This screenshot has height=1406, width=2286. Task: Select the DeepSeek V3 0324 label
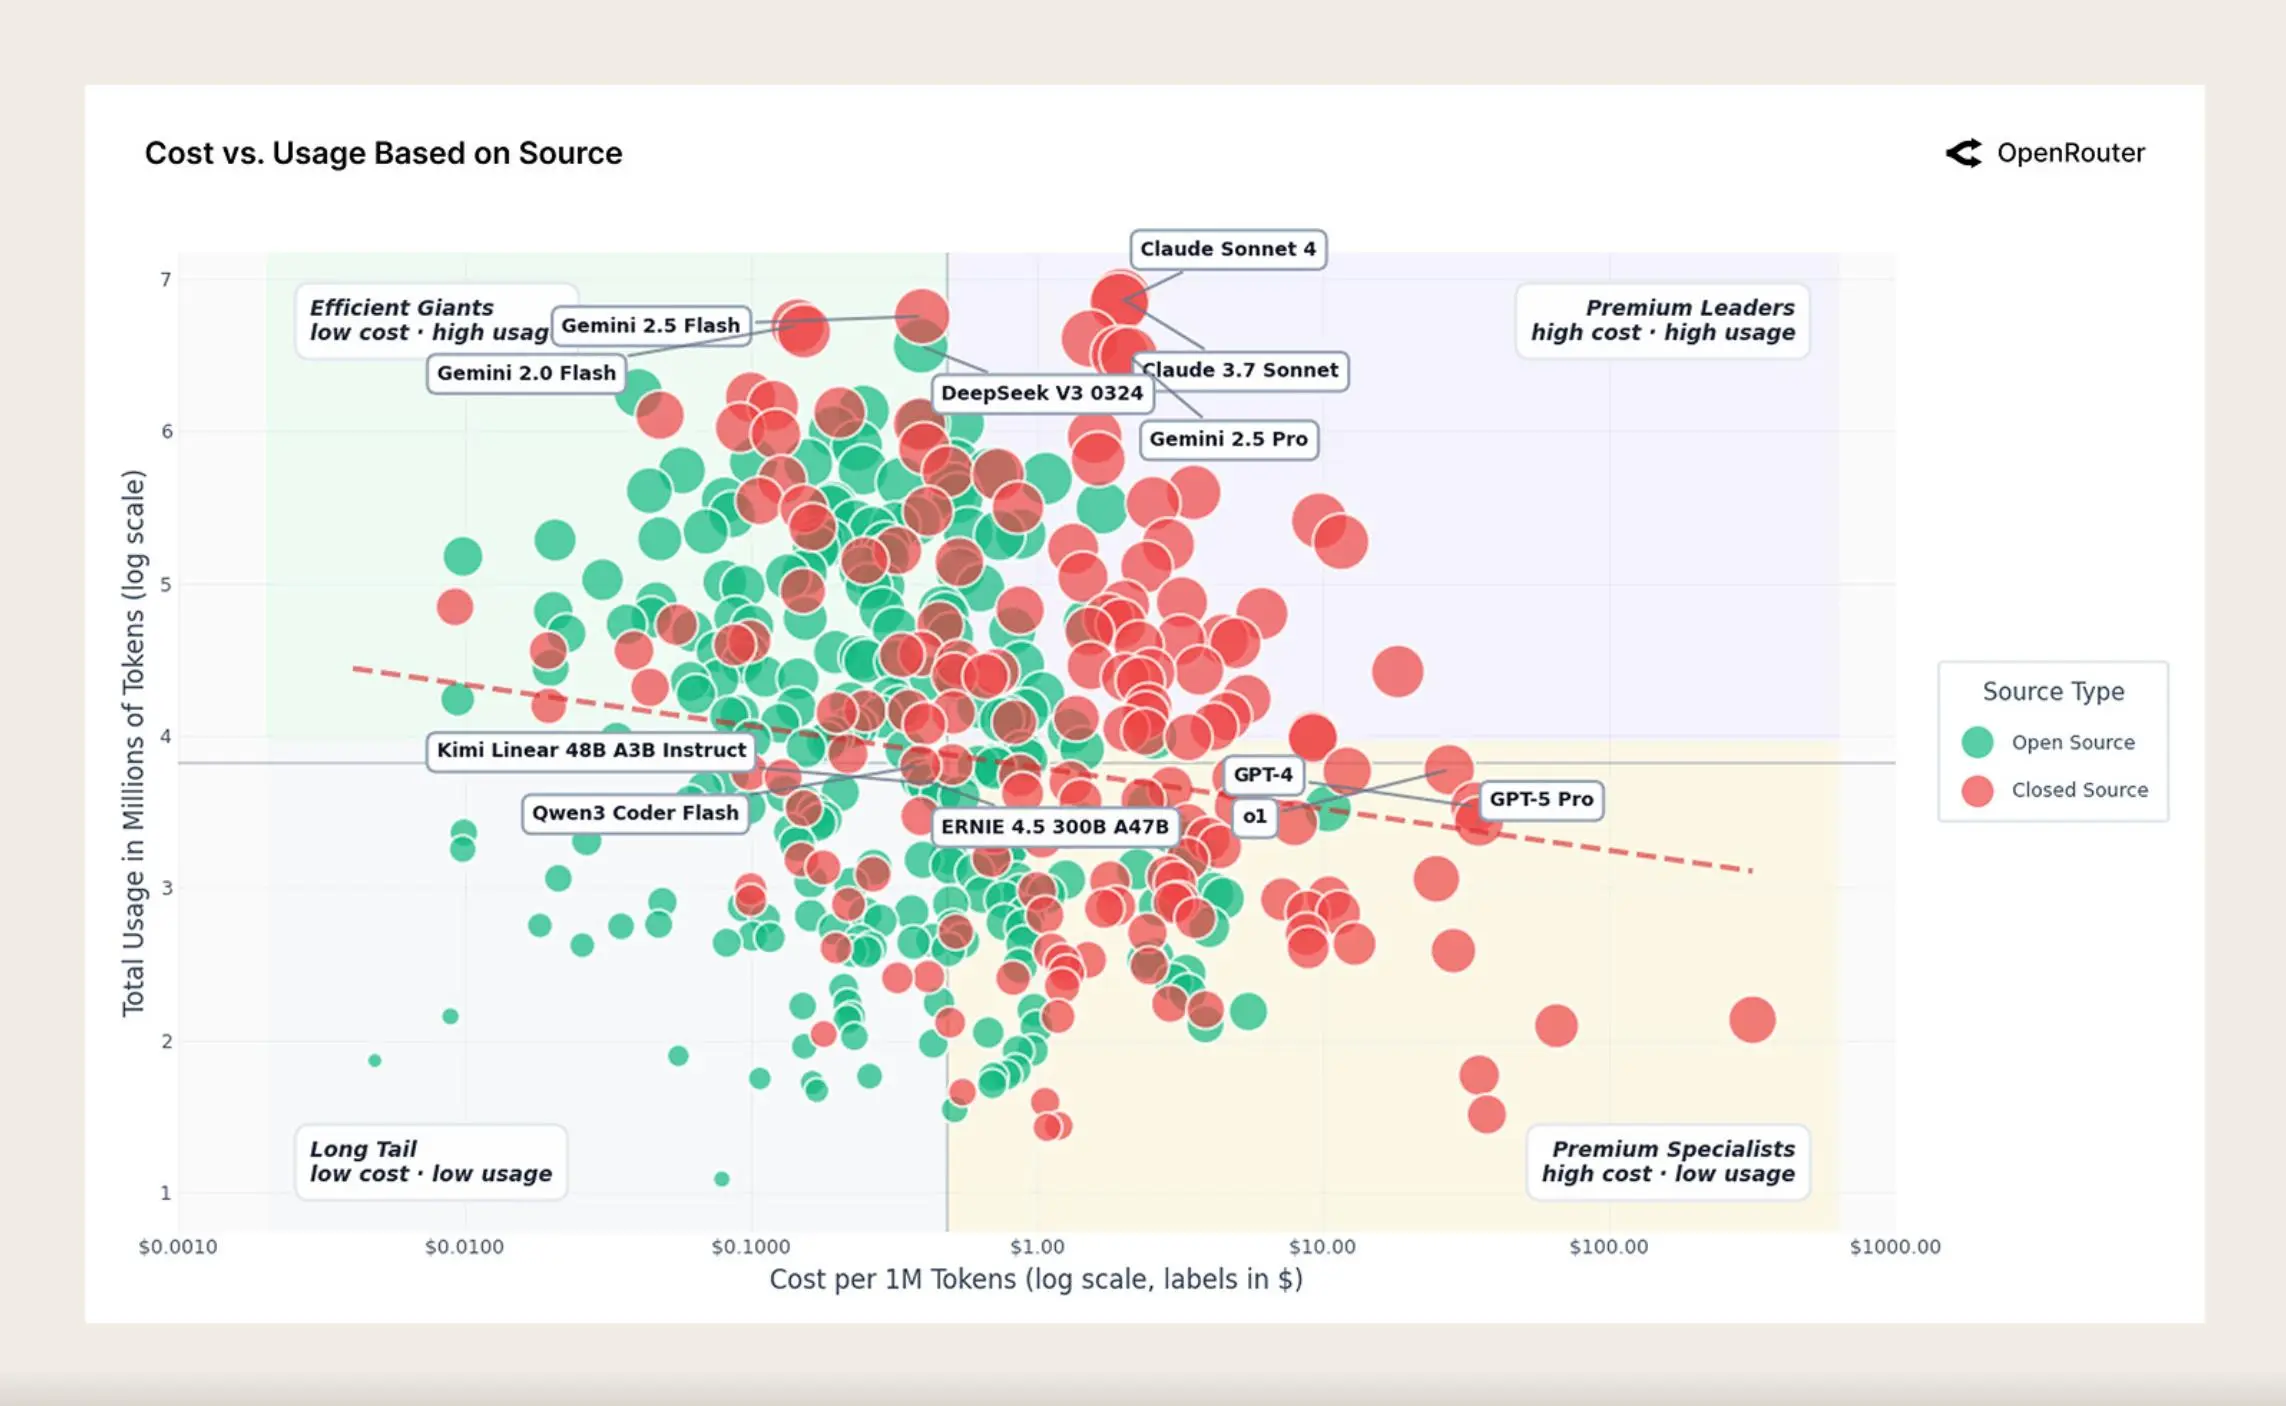1042,393
